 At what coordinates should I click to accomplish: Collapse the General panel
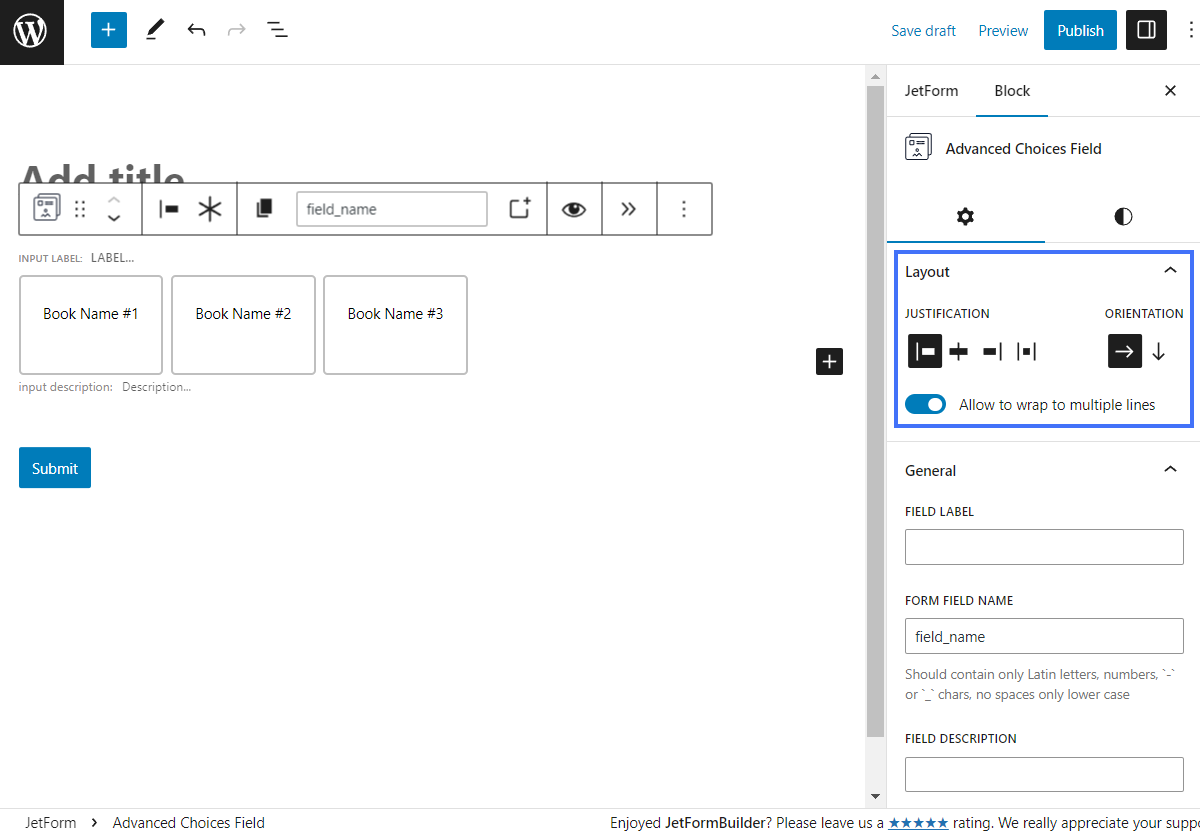(x=1170, y=470)
